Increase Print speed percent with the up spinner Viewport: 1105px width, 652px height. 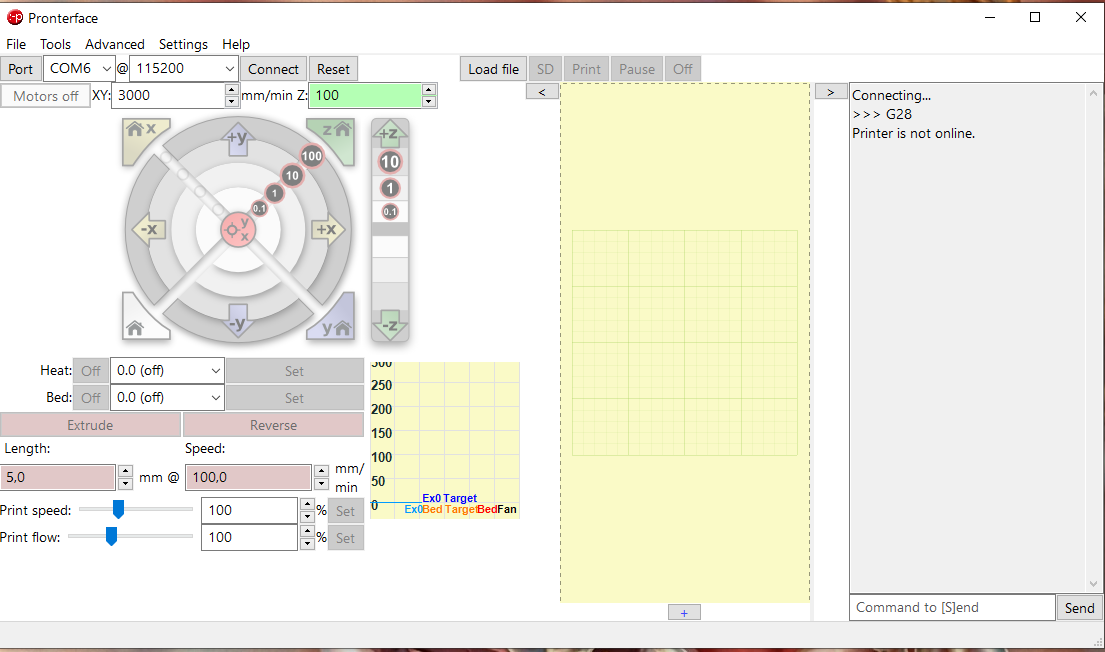[x=307, y=504]
